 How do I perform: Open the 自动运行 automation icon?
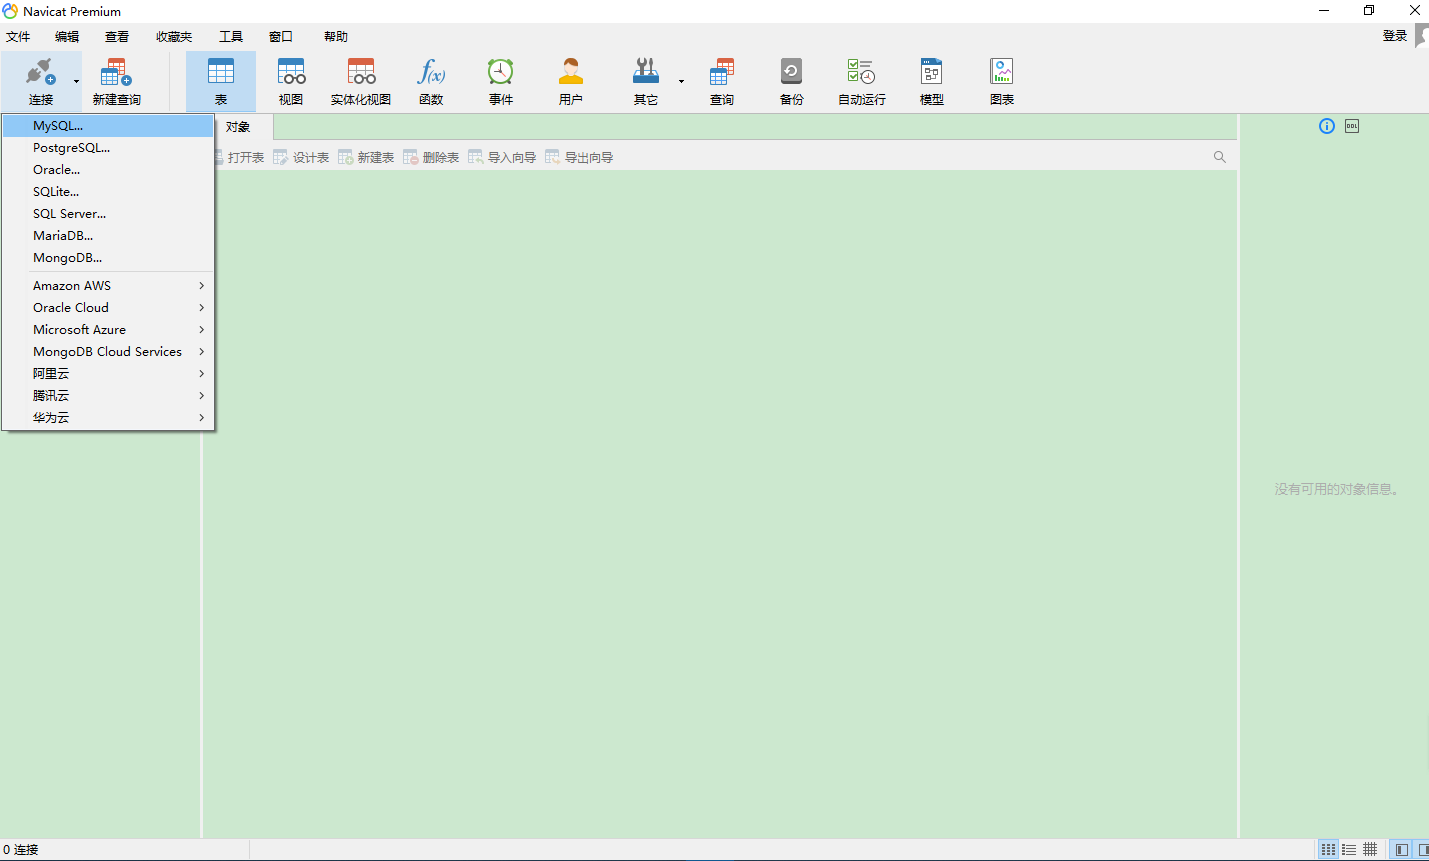coord(862,72)
